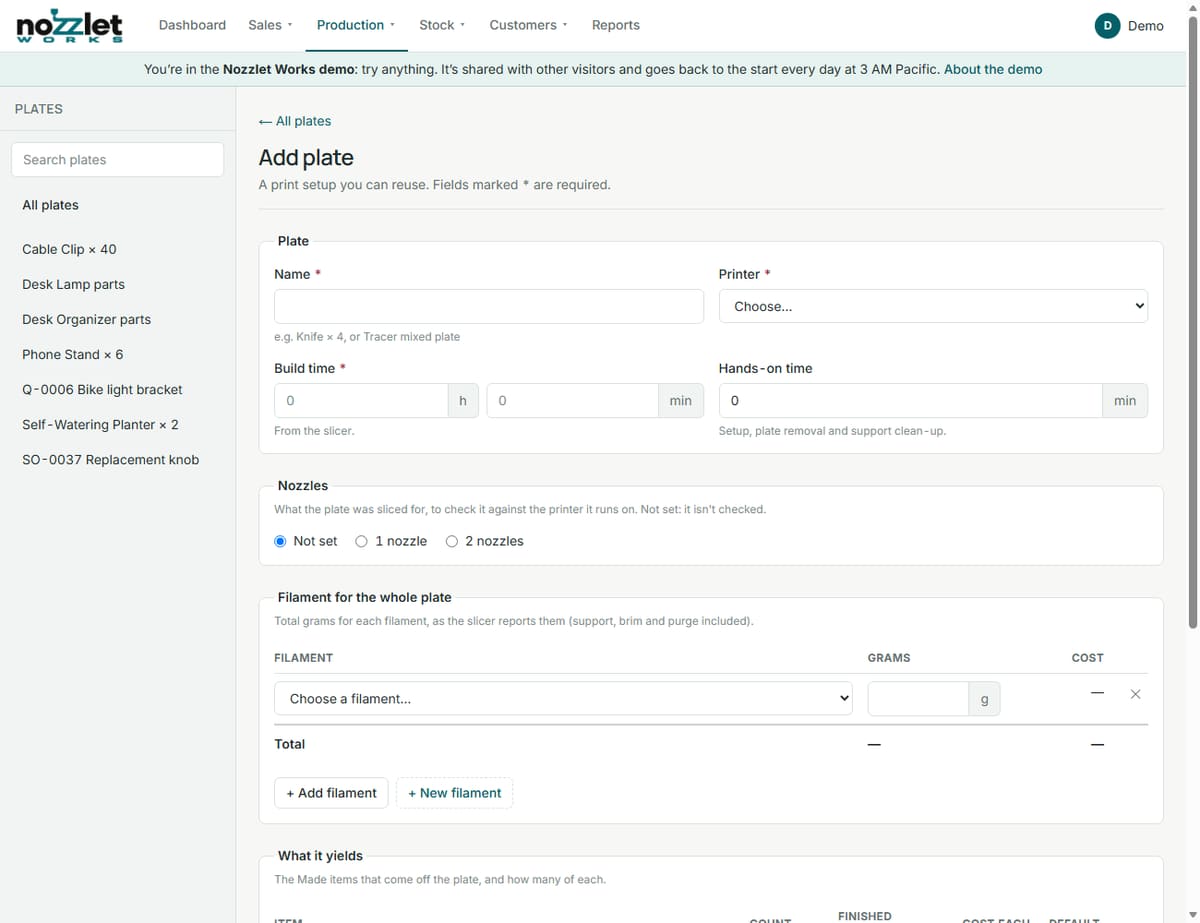Open the Printer dropdown
This screenshot has height=923, width=1200.
coord(933,306)
